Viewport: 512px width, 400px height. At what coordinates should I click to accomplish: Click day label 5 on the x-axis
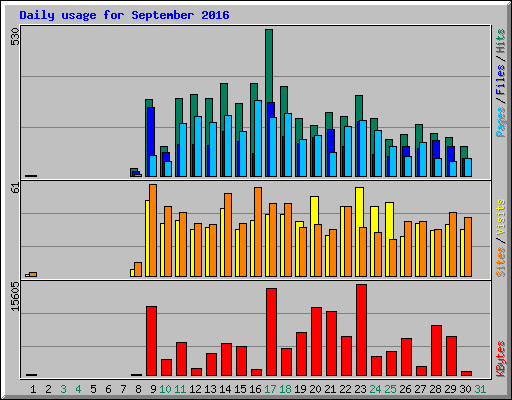pos(93,389)
